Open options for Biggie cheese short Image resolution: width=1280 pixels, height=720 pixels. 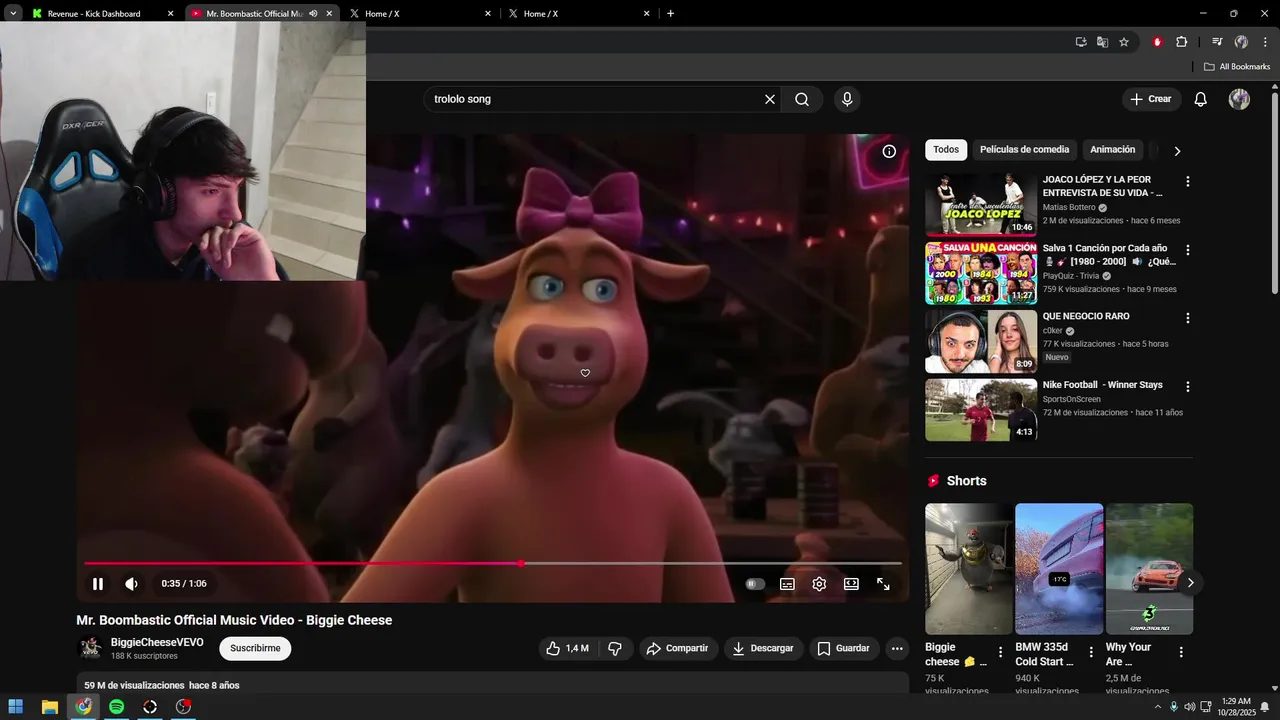[x=1000, y=653]
